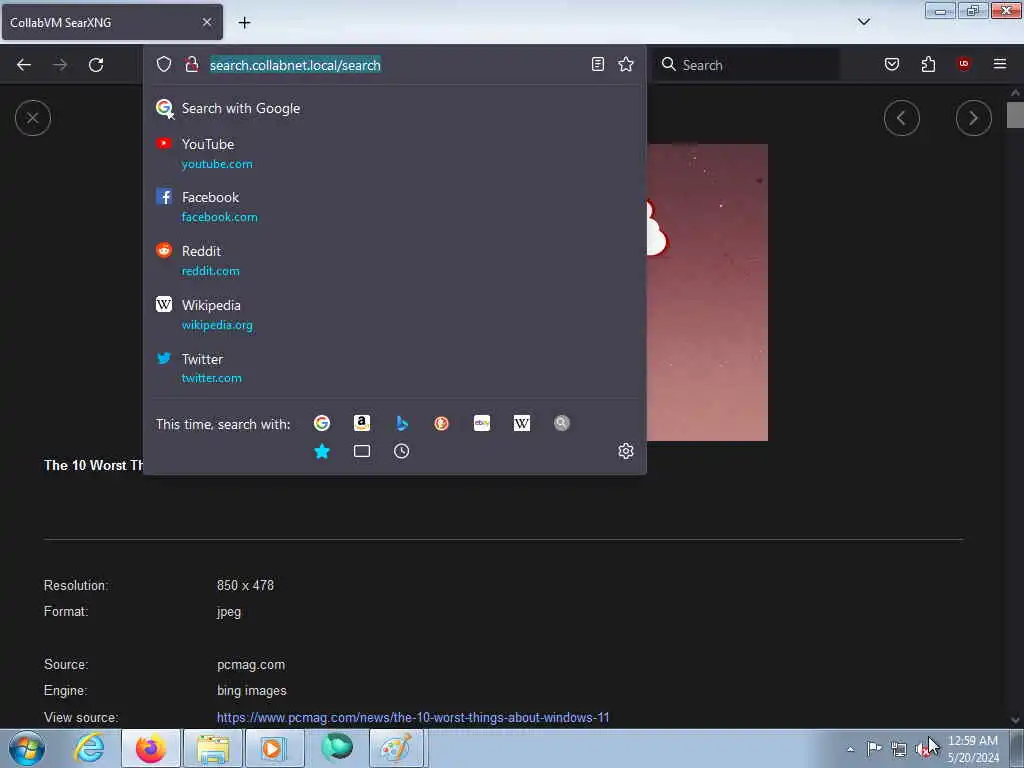This screenshot has width=1024, height=768.
Task: Search this time with eBay icon
Action: click(x=482, y=423)
